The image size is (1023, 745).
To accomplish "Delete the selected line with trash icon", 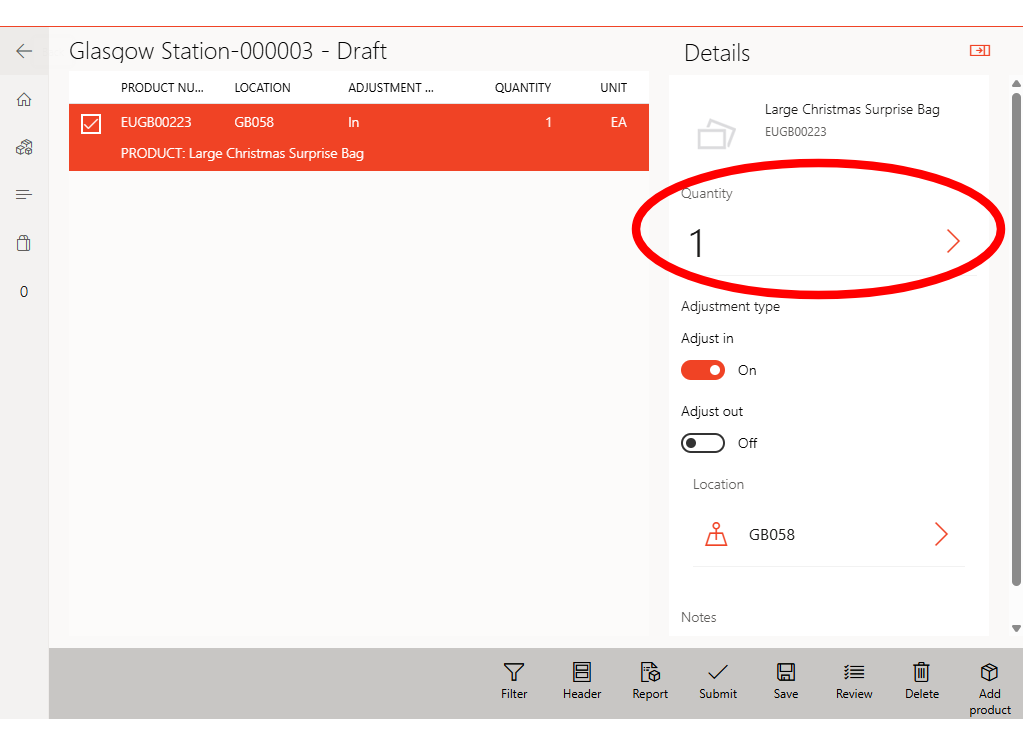I will coord(922,672).
